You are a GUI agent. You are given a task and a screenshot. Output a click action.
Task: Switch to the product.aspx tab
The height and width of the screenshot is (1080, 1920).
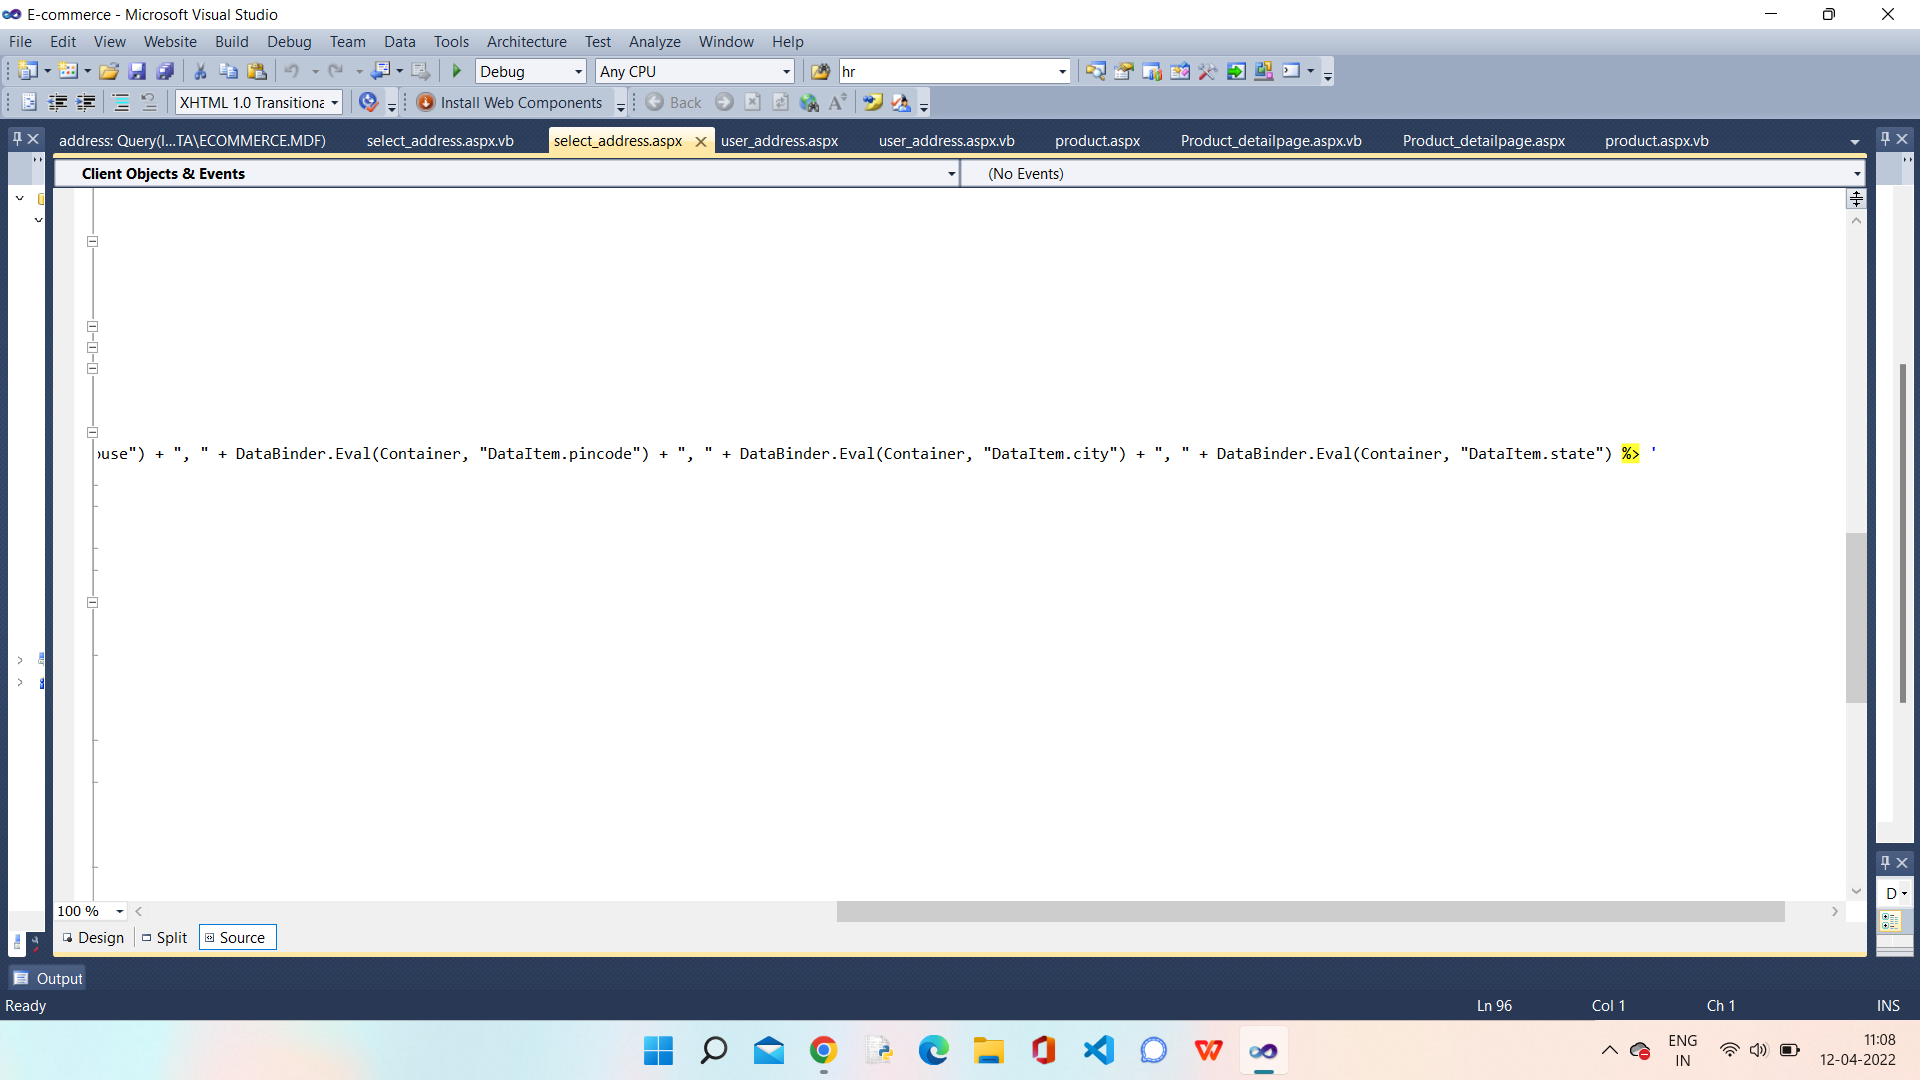tap(1097, 141)
